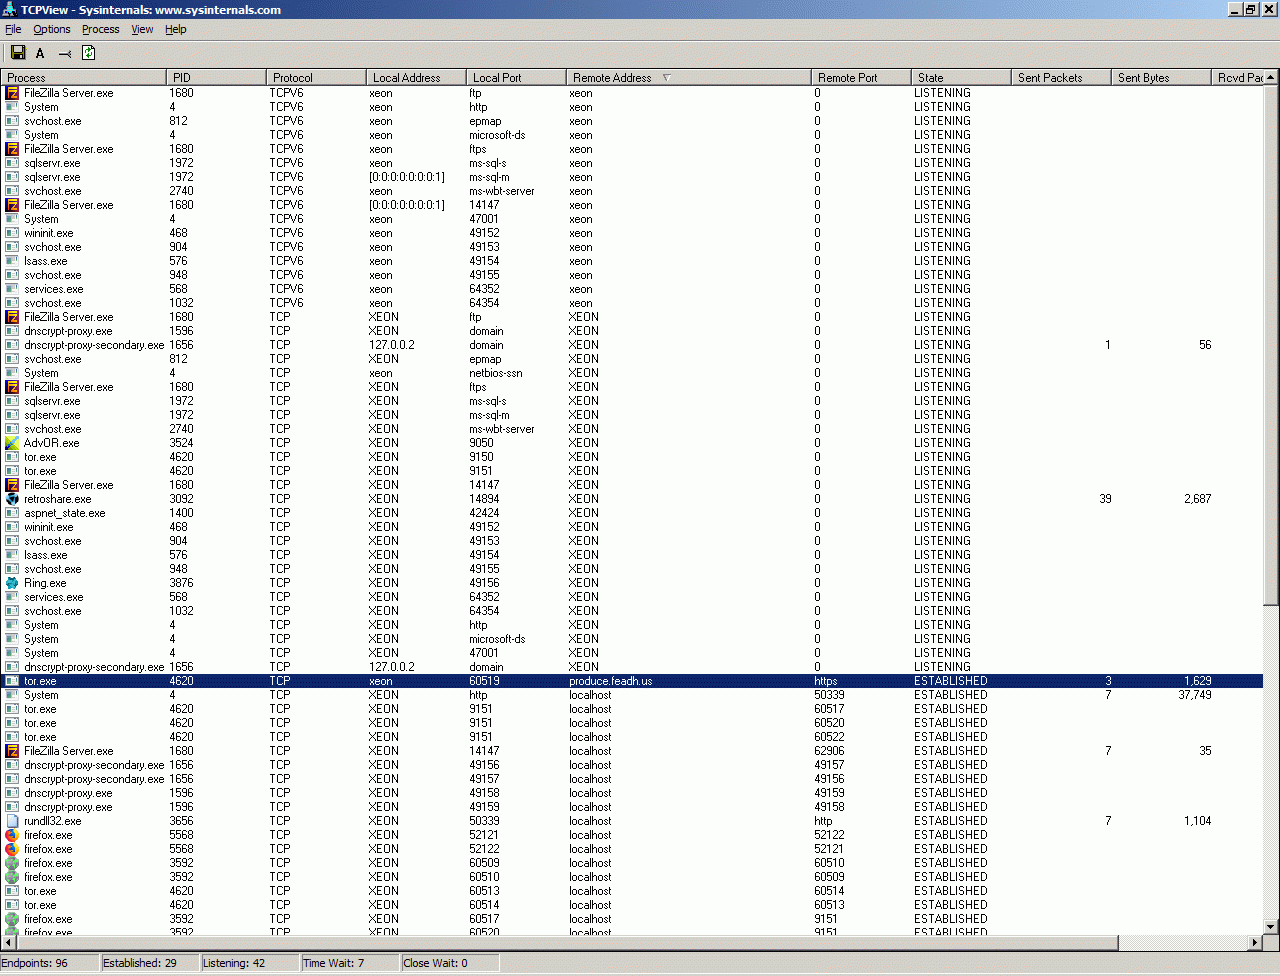Click the vertical scrollbar down arrow

[x=1271, y=927]
